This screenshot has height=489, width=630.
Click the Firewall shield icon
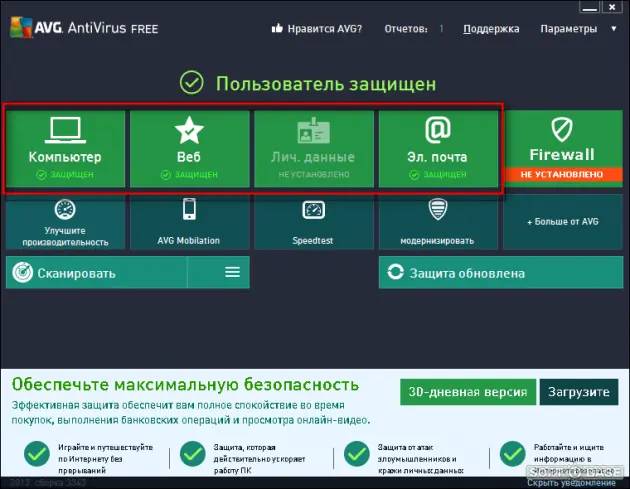[562, 129]
